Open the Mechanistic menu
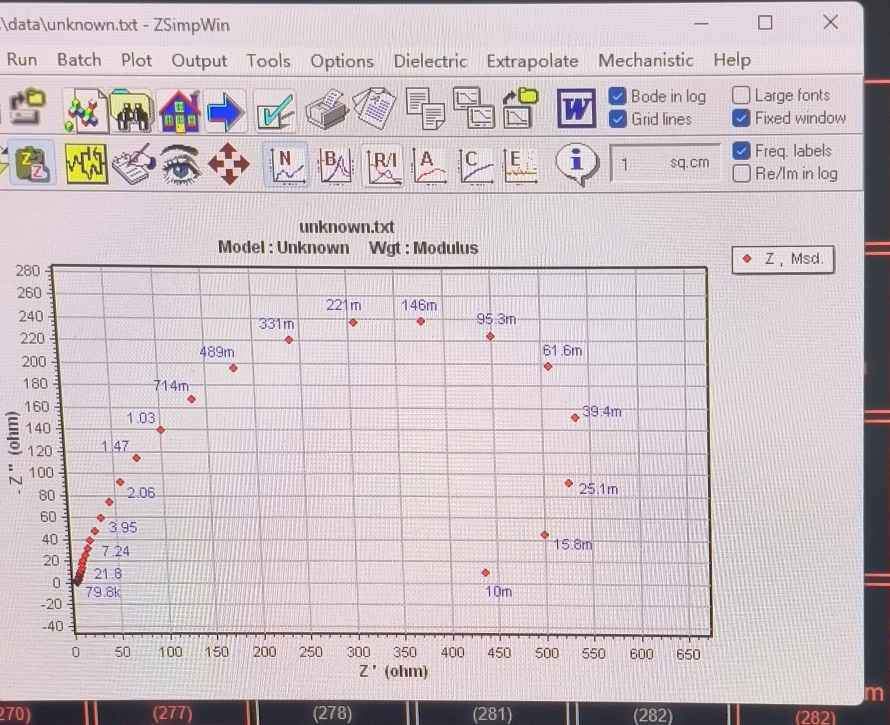Screen dimensions: 890x725 (x=645, y=60)
